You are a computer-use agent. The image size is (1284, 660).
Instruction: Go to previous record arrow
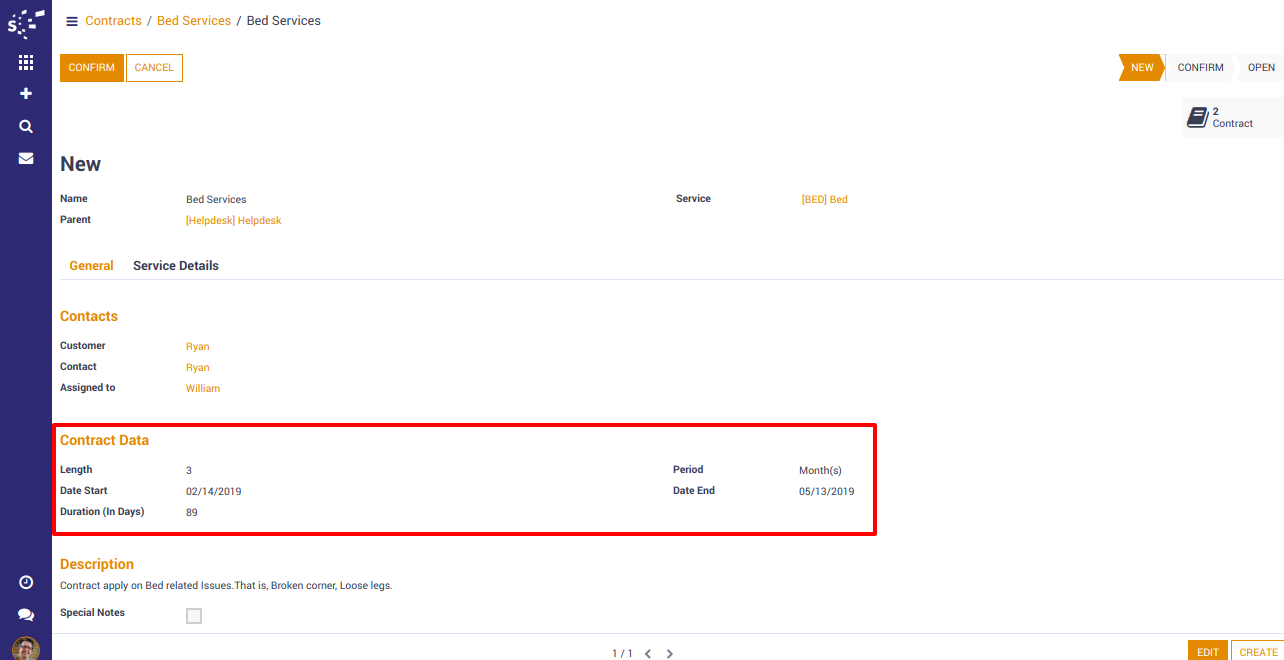(648, 654)
